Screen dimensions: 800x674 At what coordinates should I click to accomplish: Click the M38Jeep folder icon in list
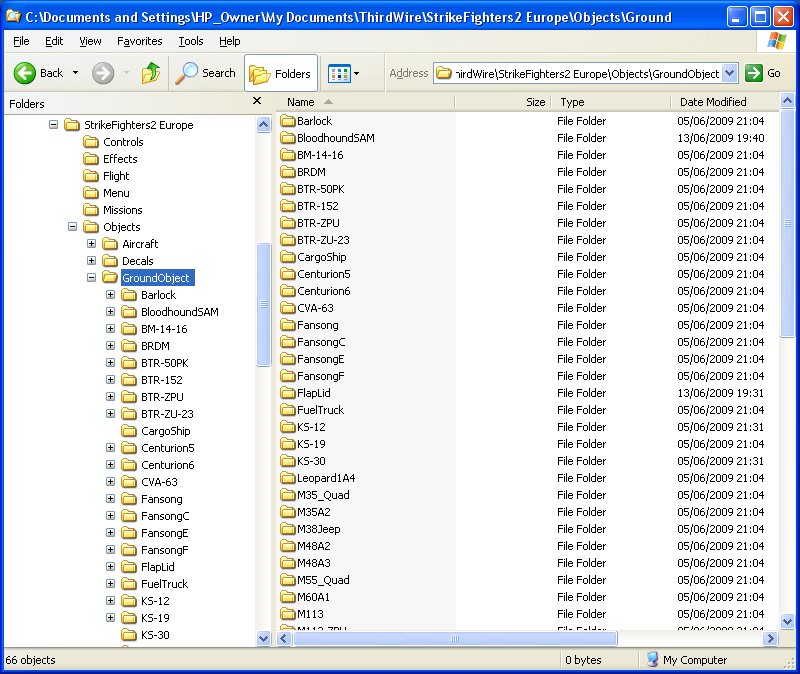[x=288, y=529]
